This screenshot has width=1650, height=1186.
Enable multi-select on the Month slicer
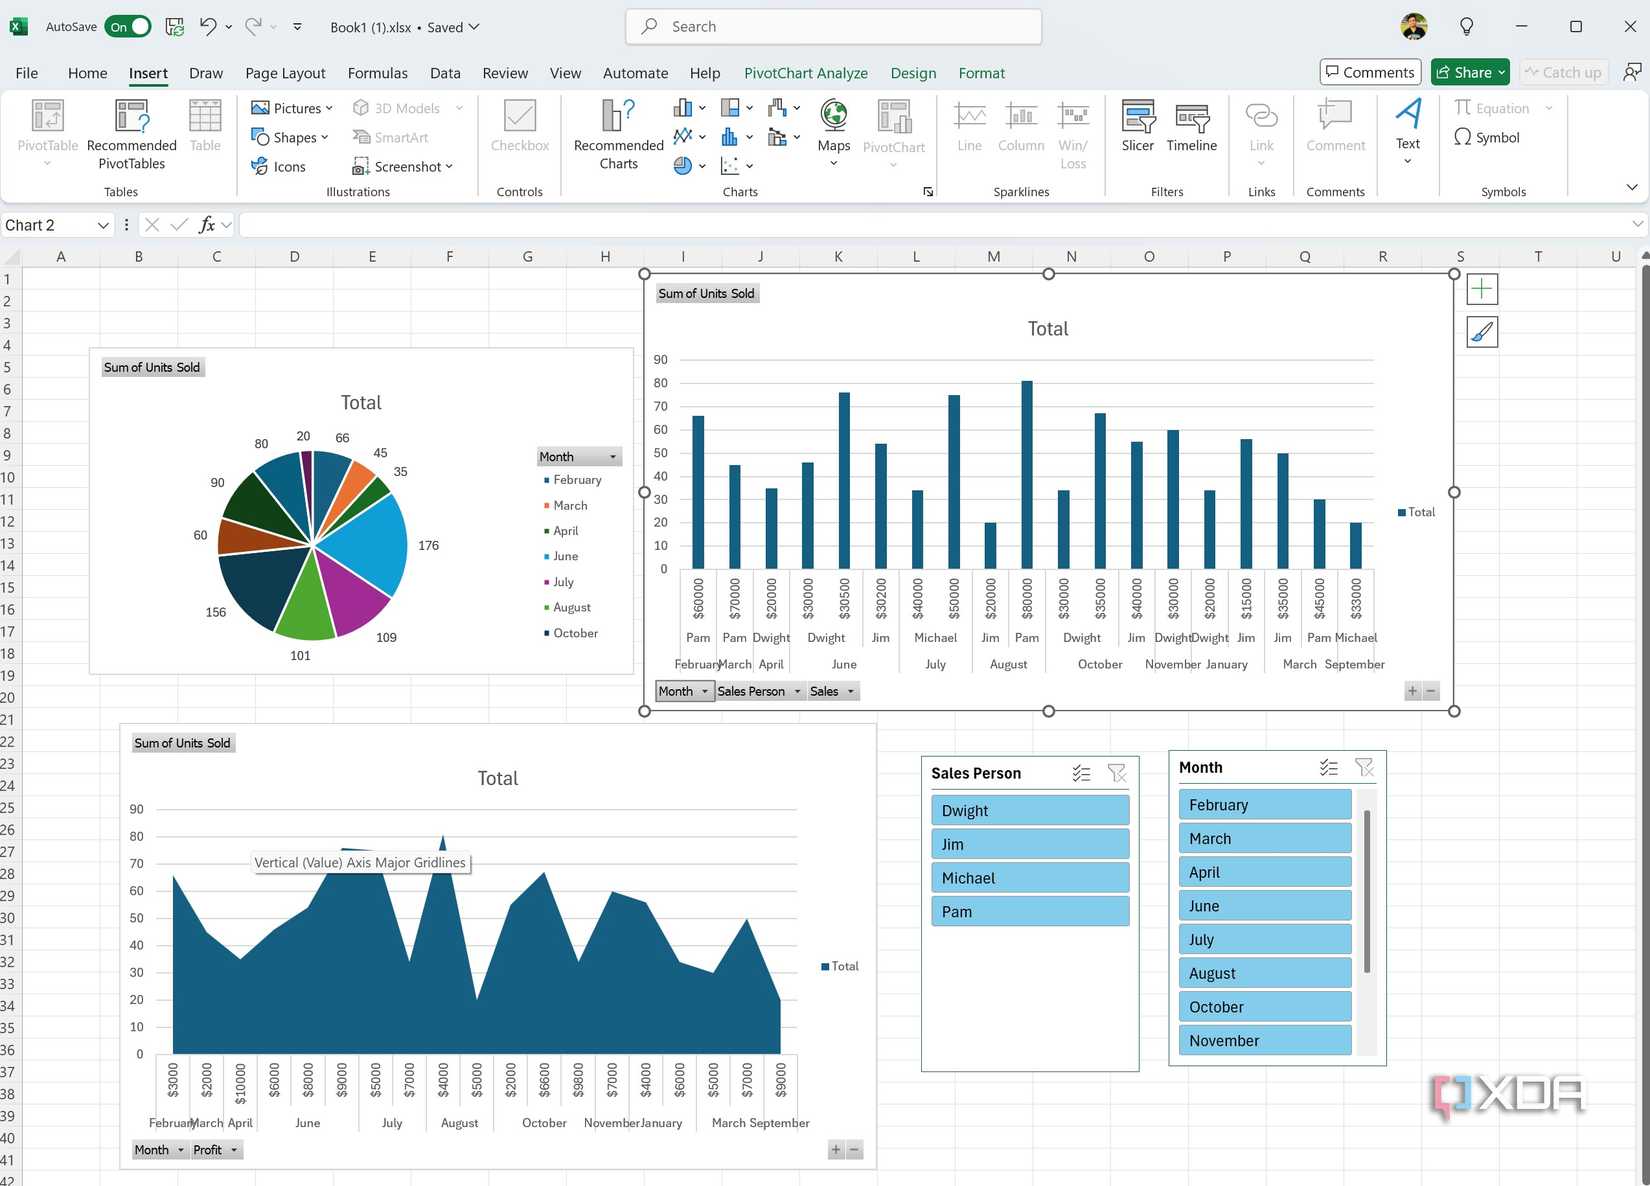[x=1329, y=767]
